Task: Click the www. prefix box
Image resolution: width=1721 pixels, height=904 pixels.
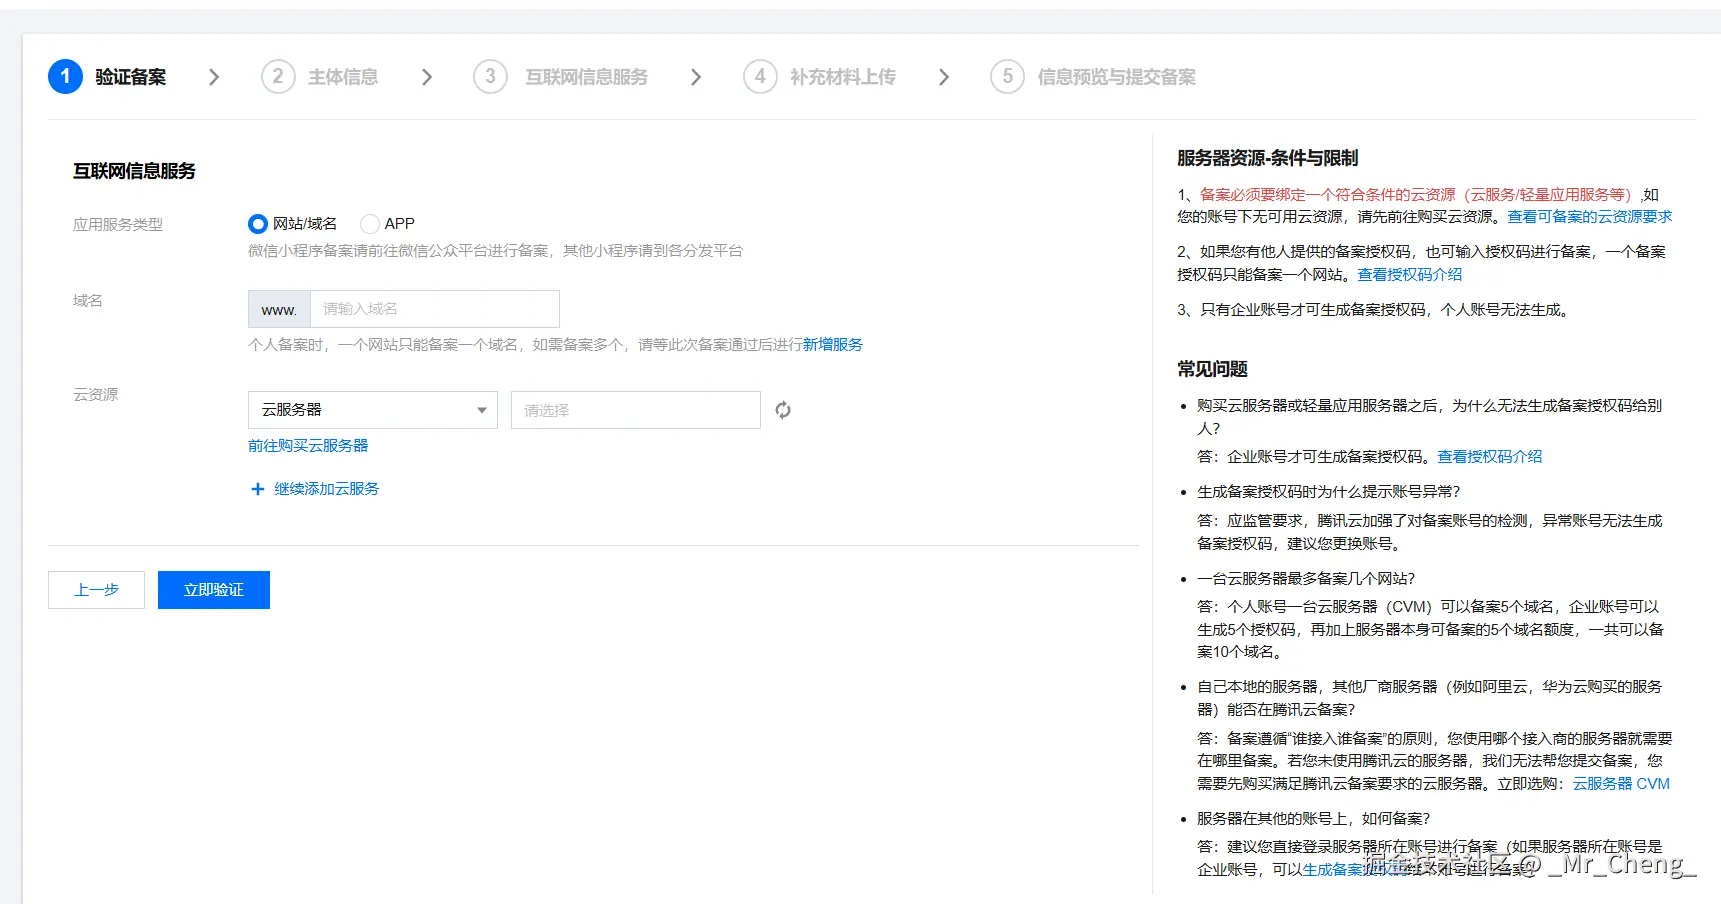Action: pyautogui.click(x=279, y=309)
